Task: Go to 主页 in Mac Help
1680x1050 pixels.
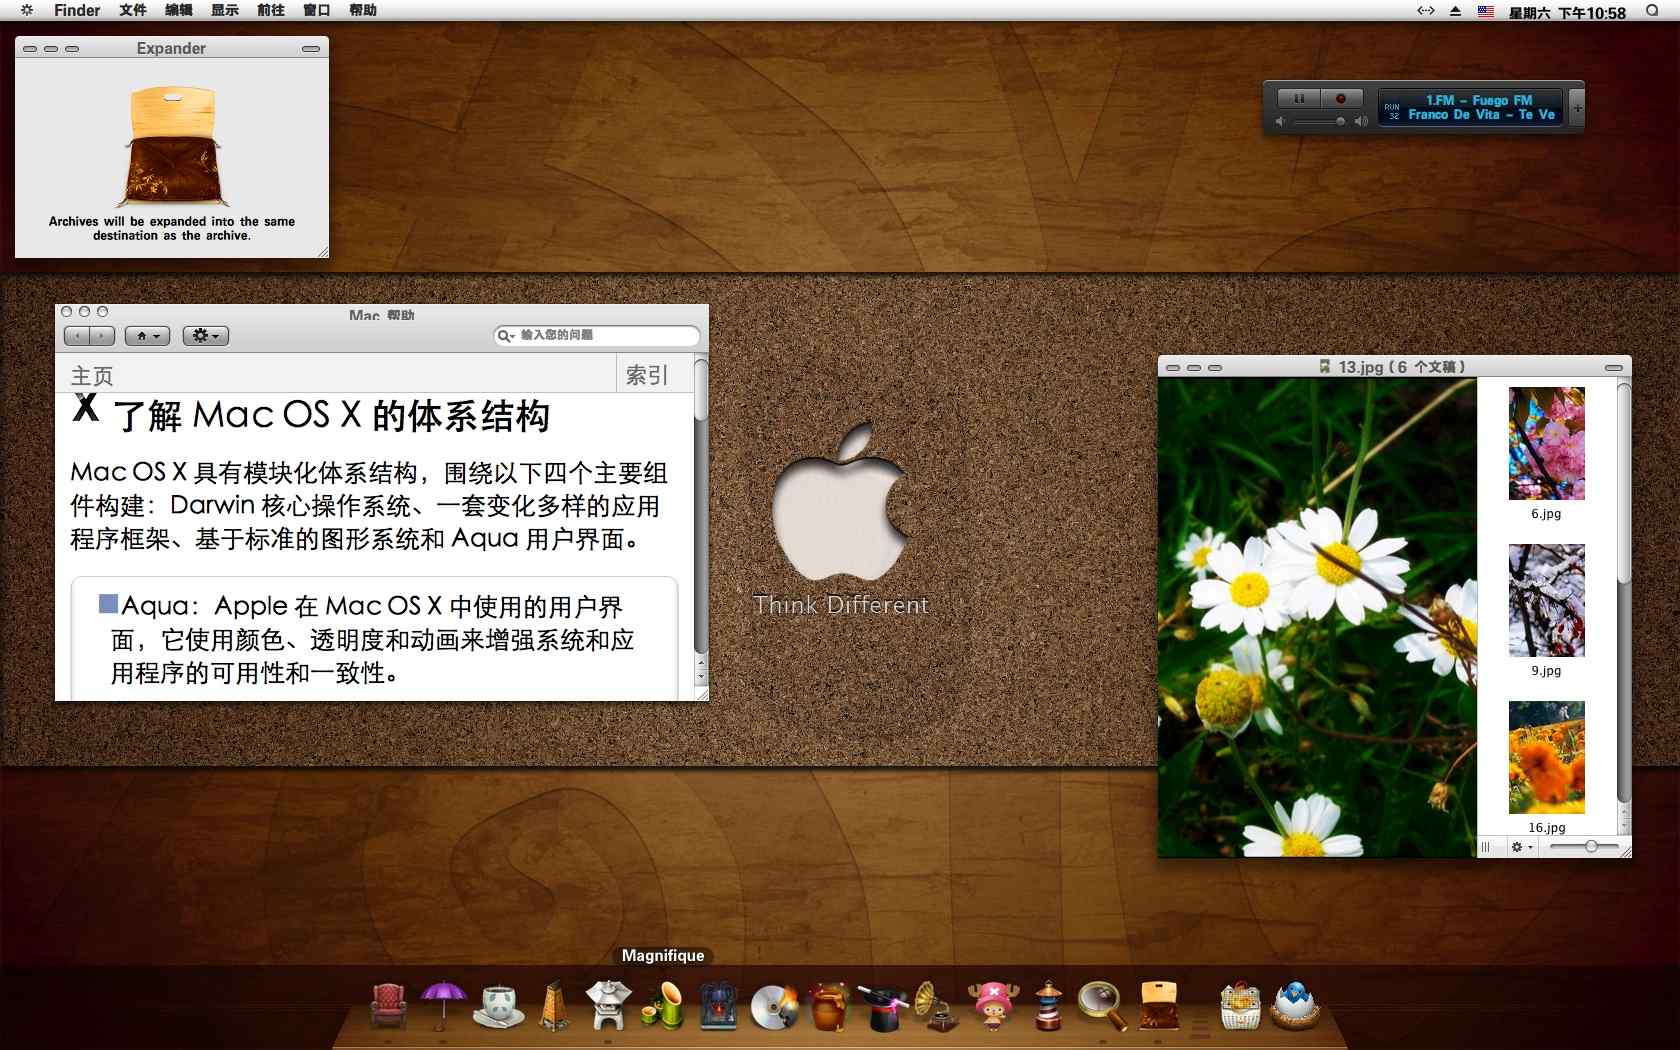Action: pos(92,376)
